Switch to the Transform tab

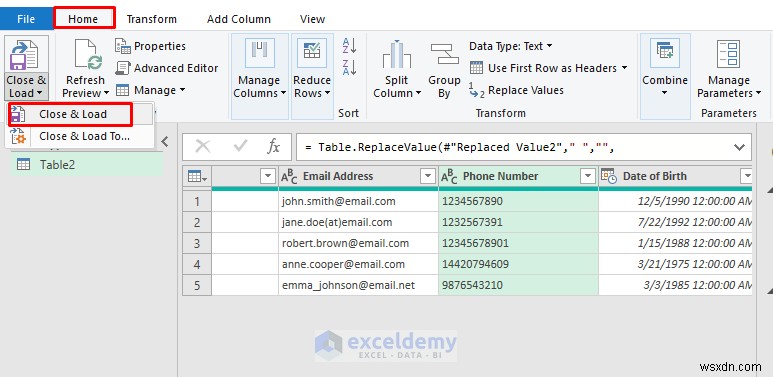[x=152, y=19]
